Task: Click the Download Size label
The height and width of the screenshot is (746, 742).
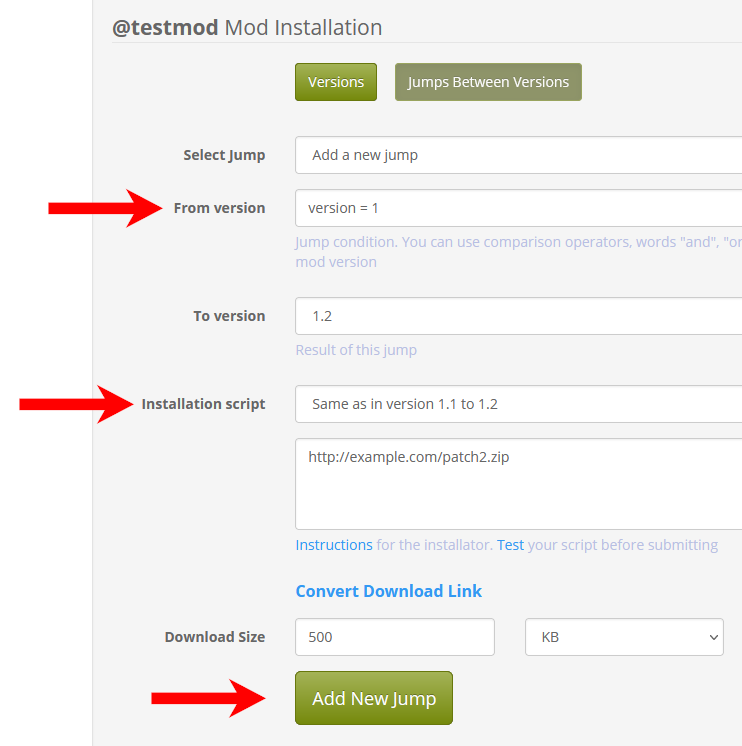Action: (x=215, y=637)
